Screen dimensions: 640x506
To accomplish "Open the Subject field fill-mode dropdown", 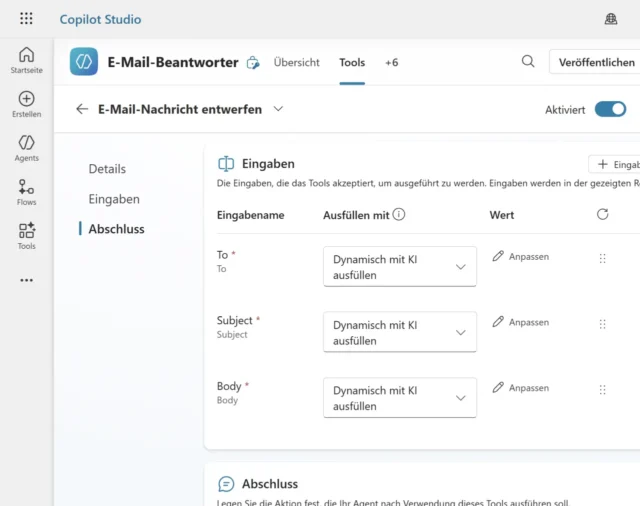I will 400,333.
